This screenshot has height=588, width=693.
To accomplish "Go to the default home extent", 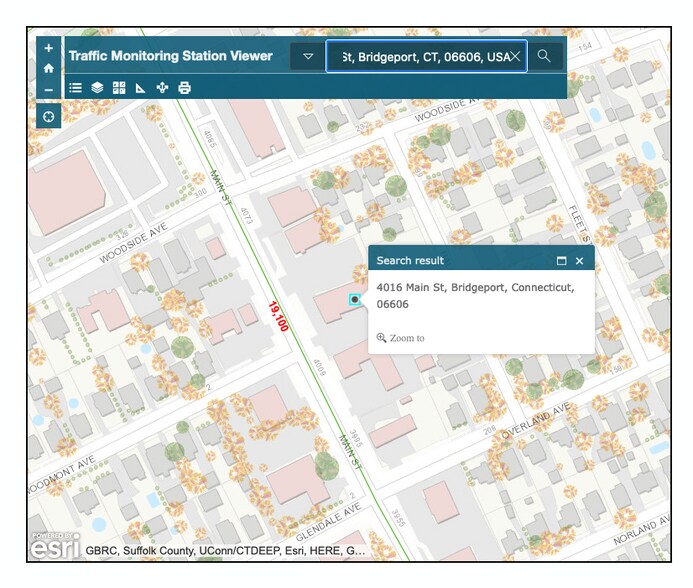I will coord(49,69).
